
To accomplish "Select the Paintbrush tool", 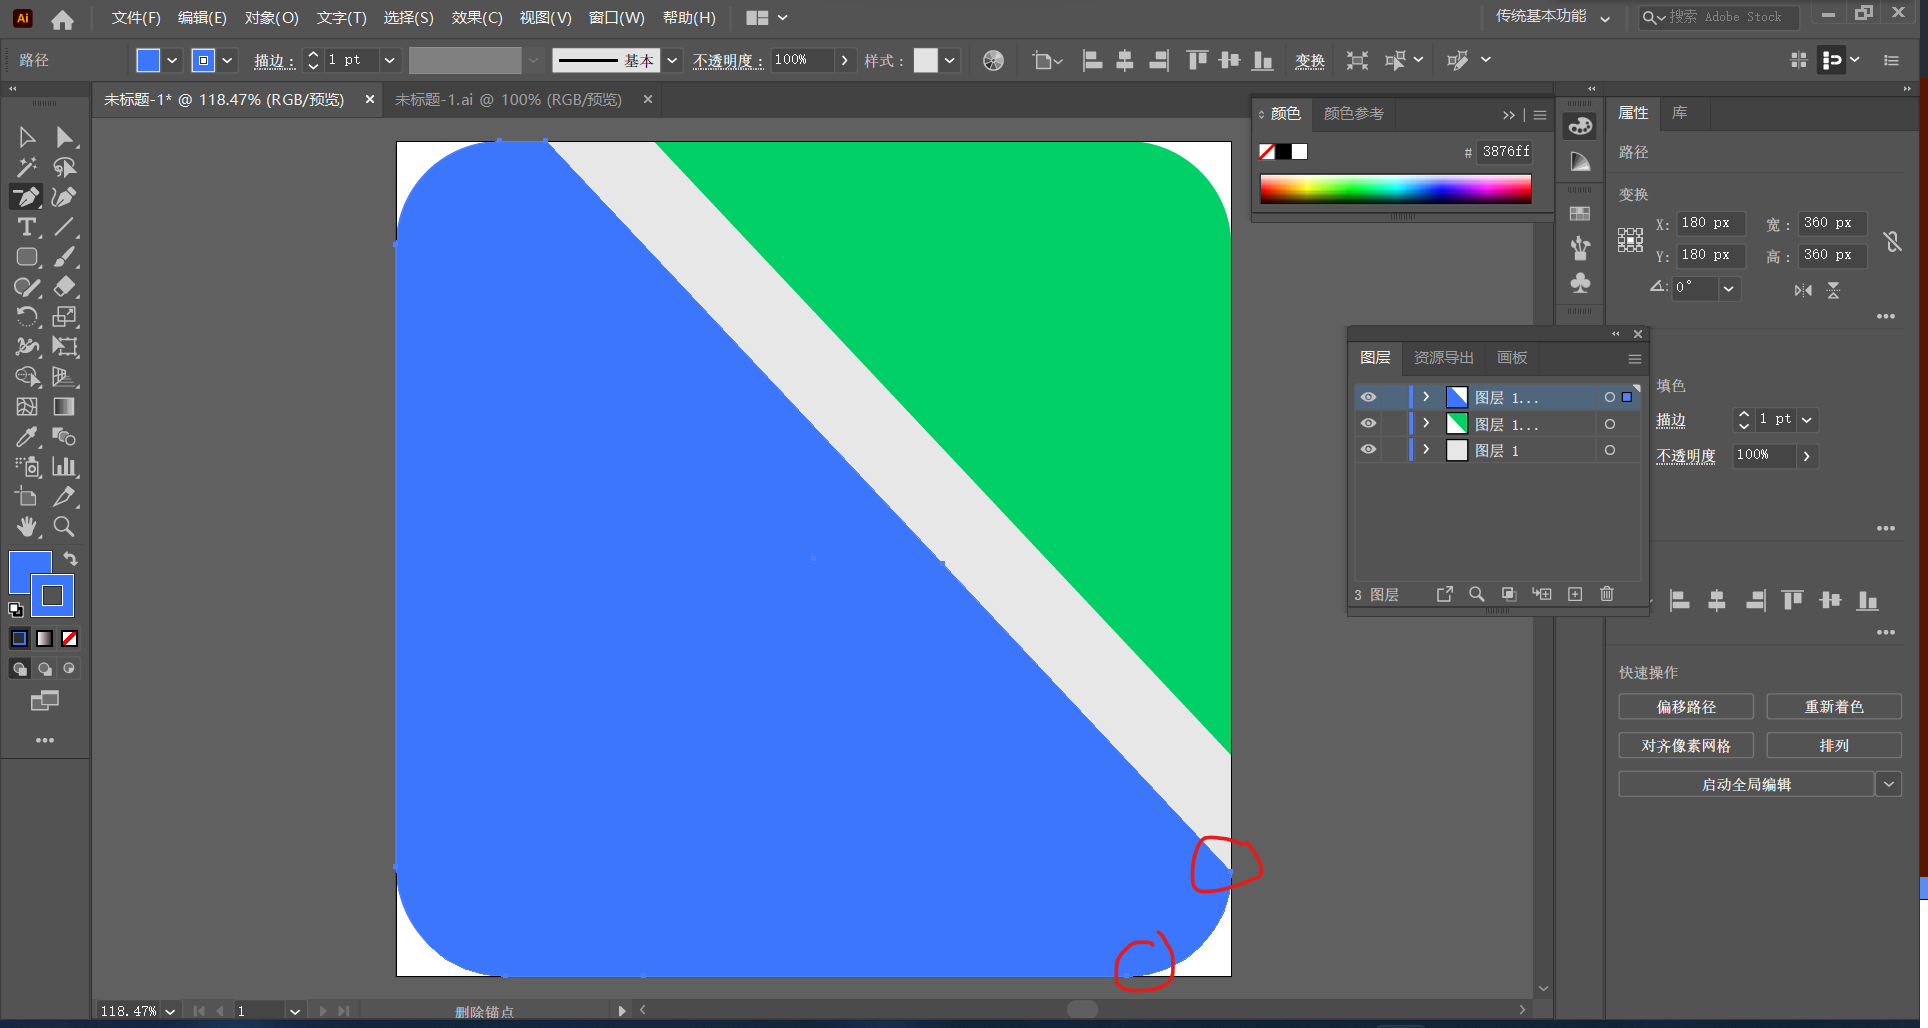I will 65,257.
